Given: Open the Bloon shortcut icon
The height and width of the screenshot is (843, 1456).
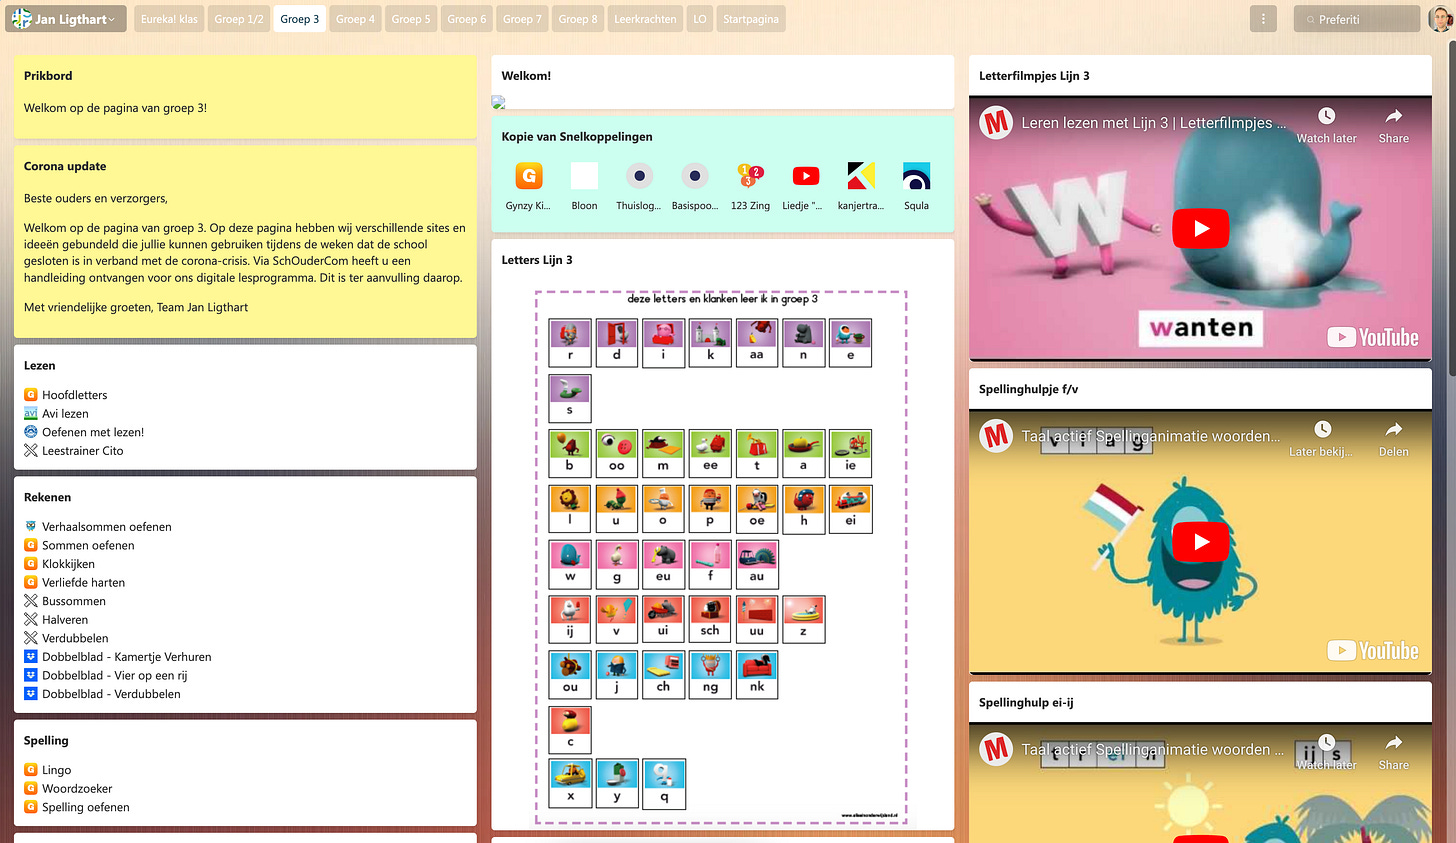Looking at the screenshot, I should tap(584, 176).
